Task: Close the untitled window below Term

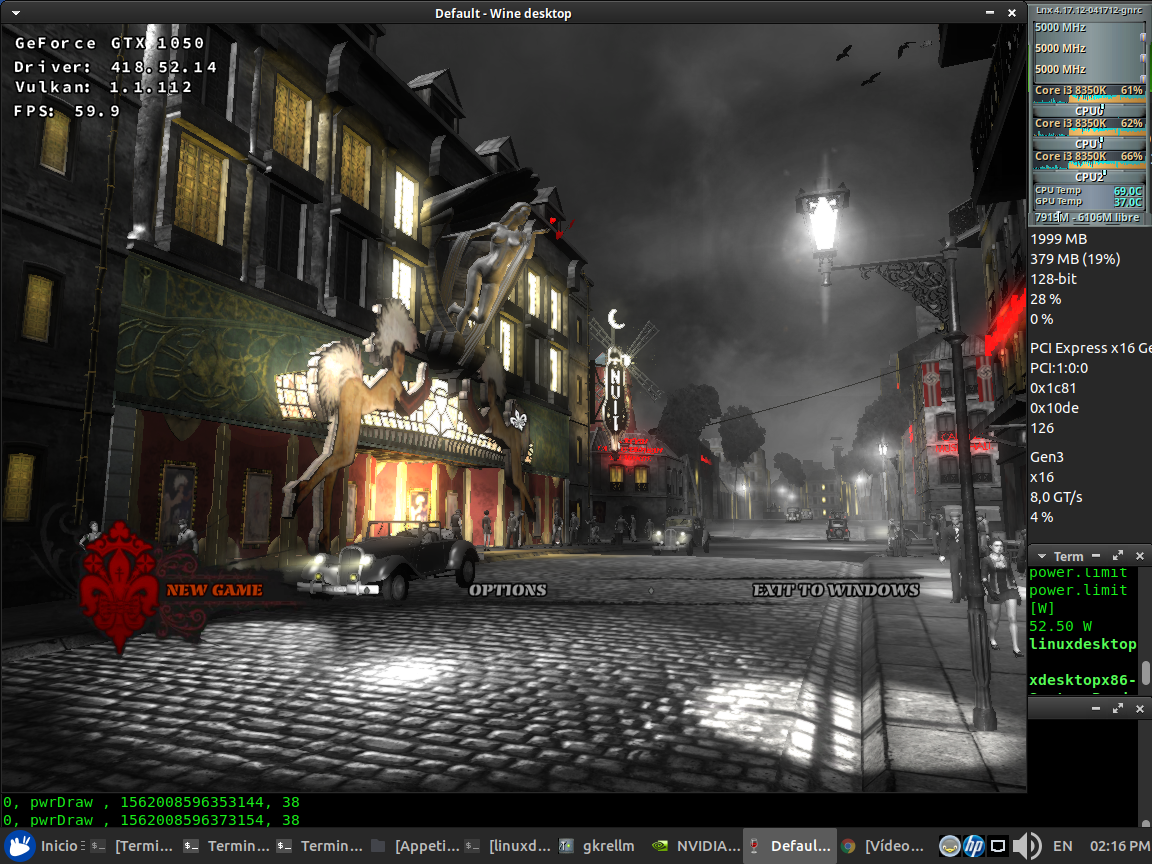Action: [1140, 708]
